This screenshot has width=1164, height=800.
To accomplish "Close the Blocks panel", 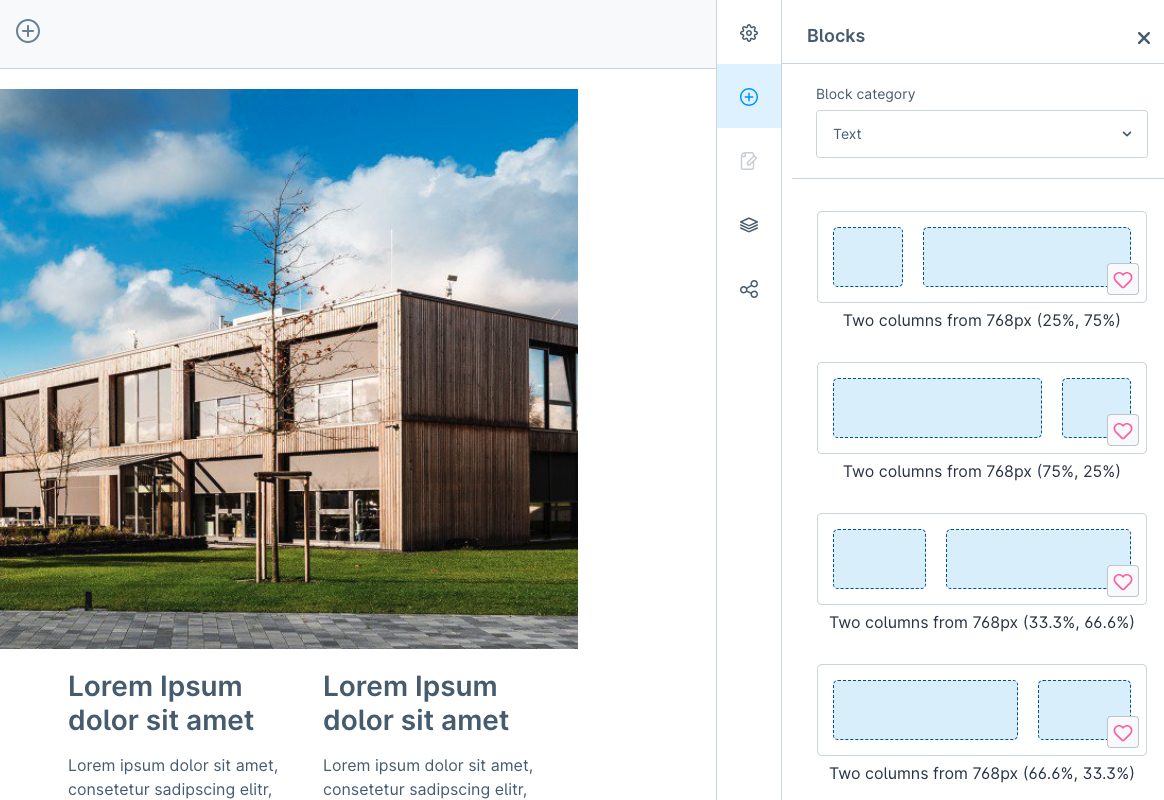I will (1143, 38).
